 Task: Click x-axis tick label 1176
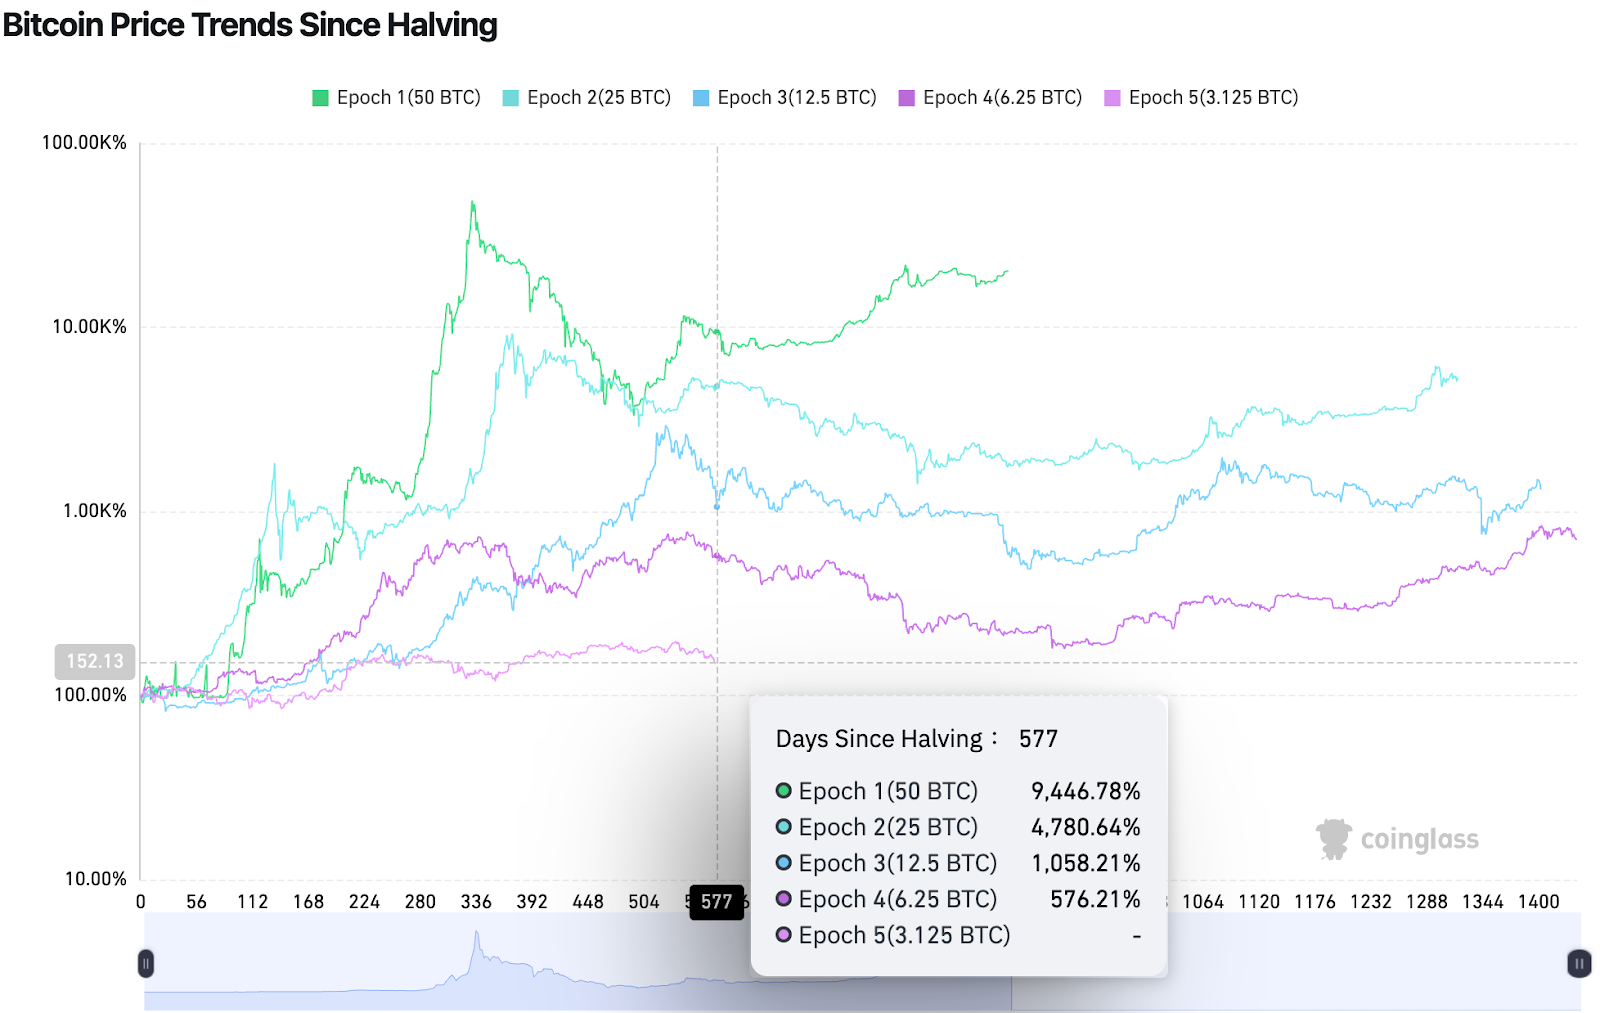[1315, 901]
